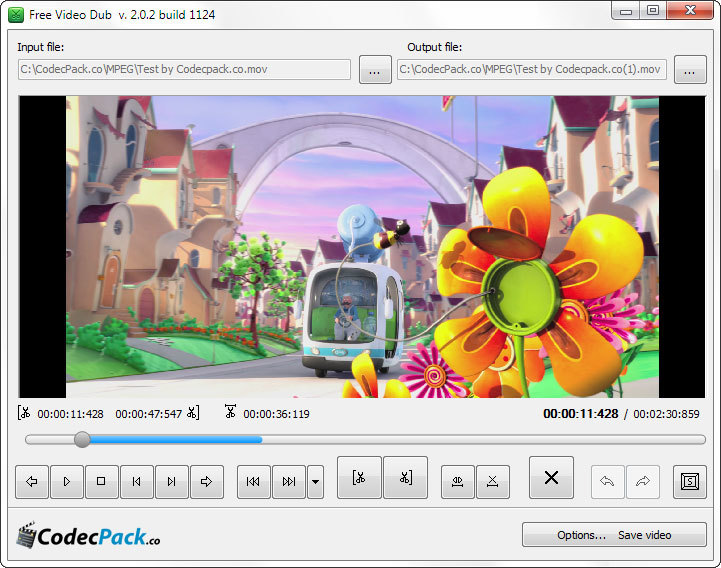
Task: Click the selection start scissors icon by the times
Action: 24,413
